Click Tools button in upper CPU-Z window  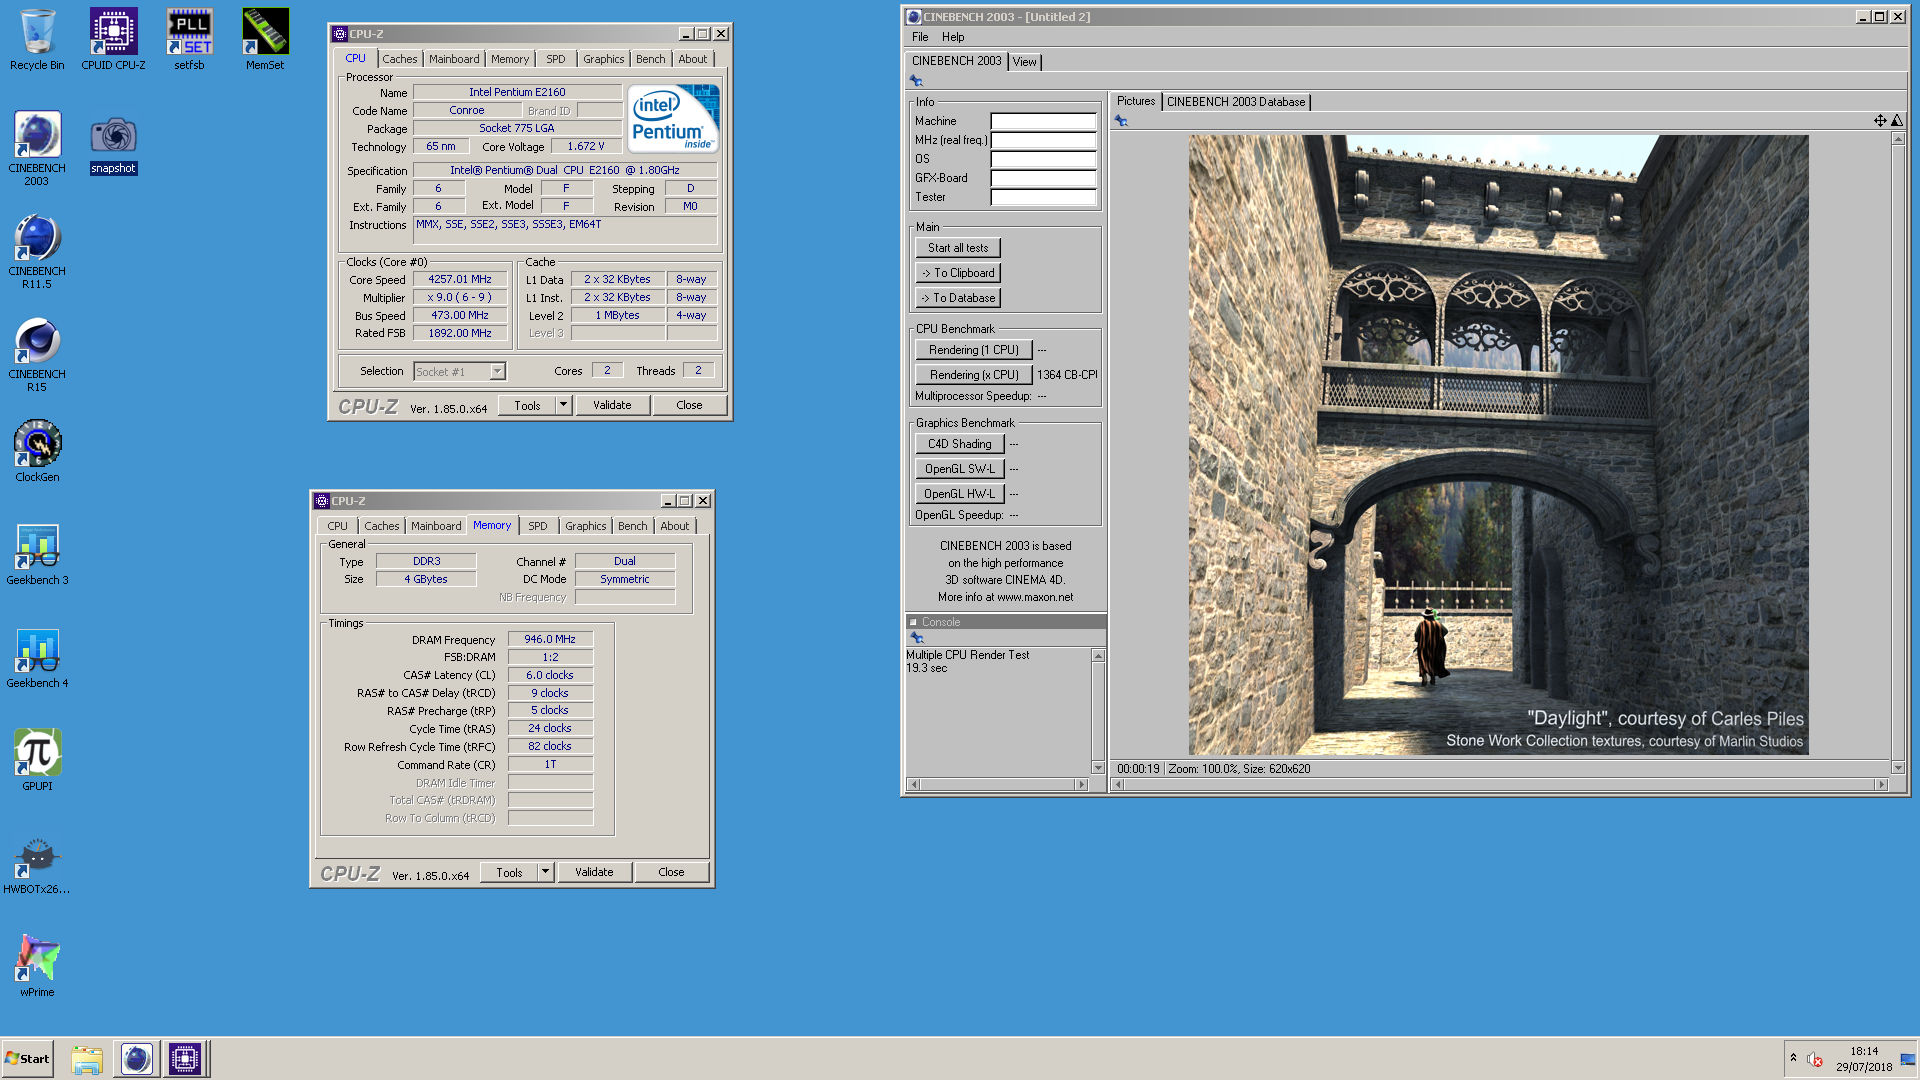tap(527, 405)
